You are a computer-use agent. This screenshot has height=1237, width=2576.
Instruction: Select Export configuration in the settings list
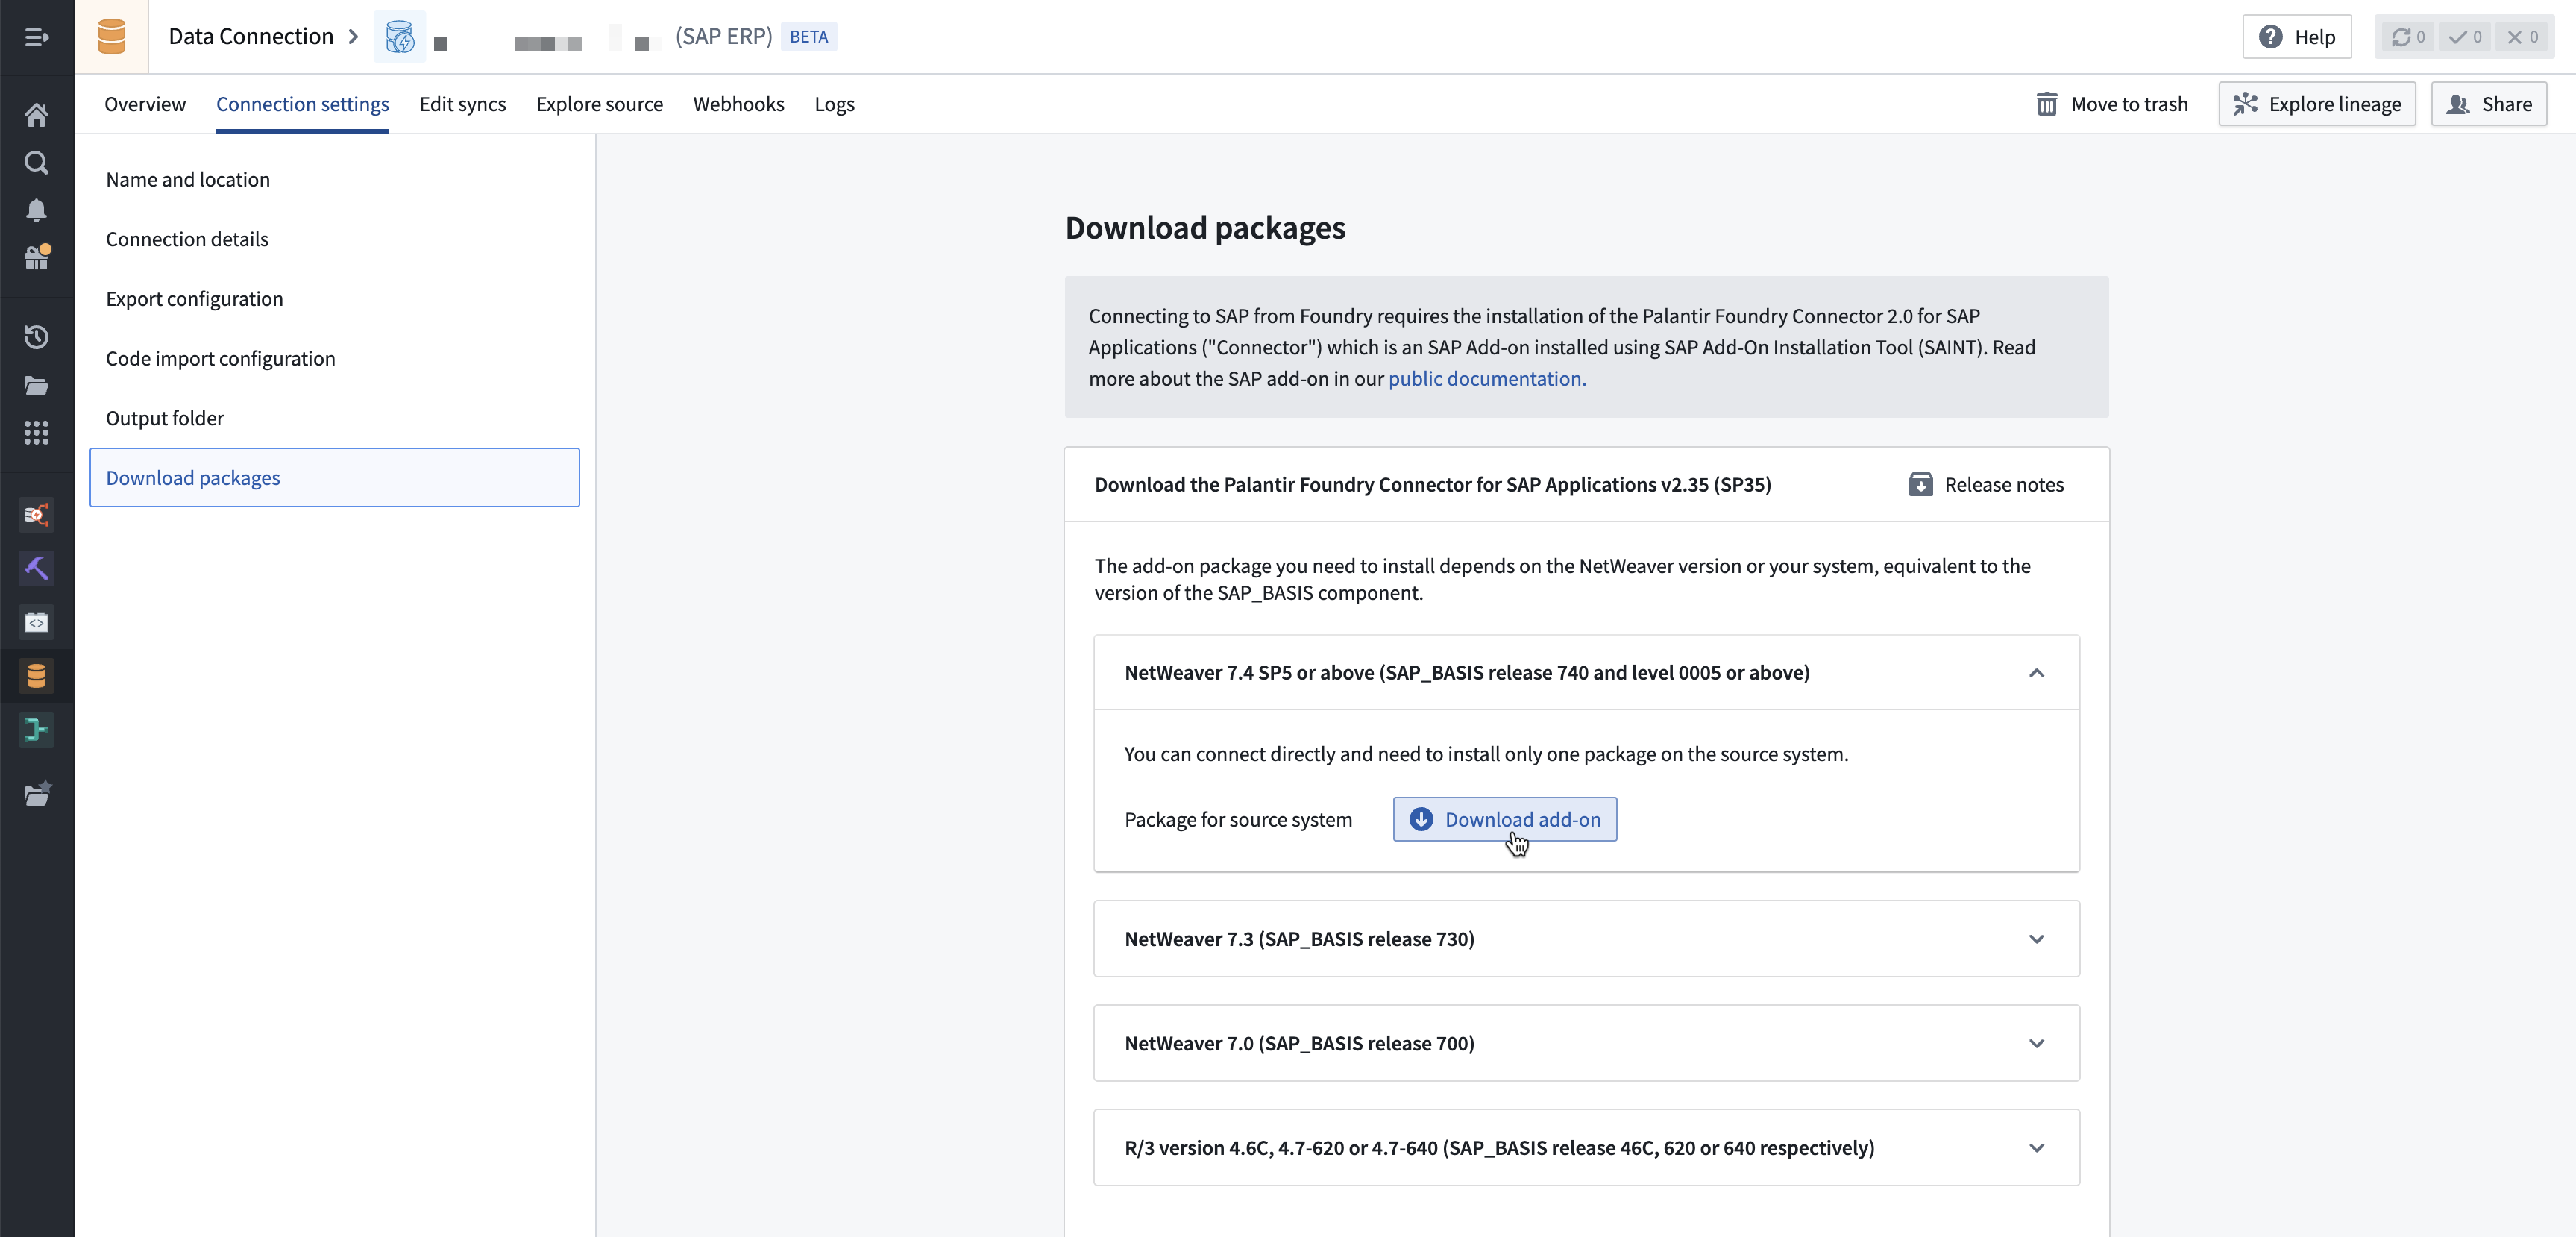tap(194, 298)
